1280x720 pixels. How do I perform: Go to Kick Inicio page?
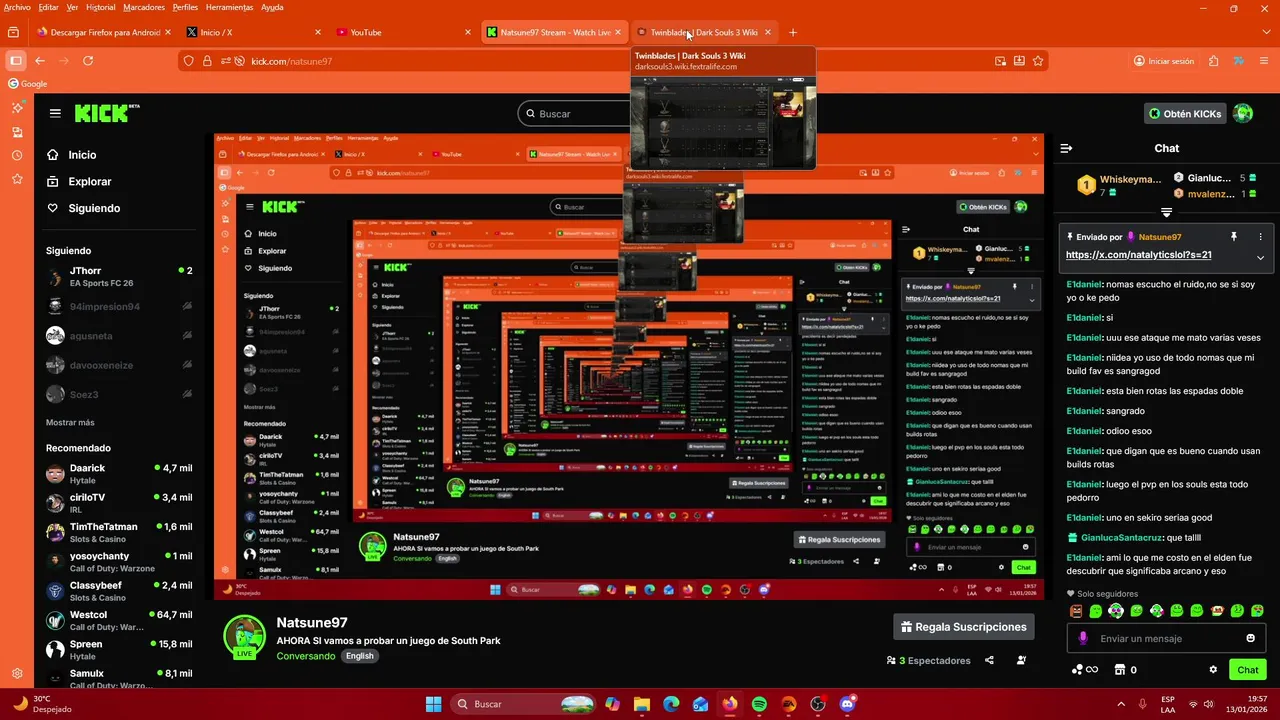coord(82,155)
